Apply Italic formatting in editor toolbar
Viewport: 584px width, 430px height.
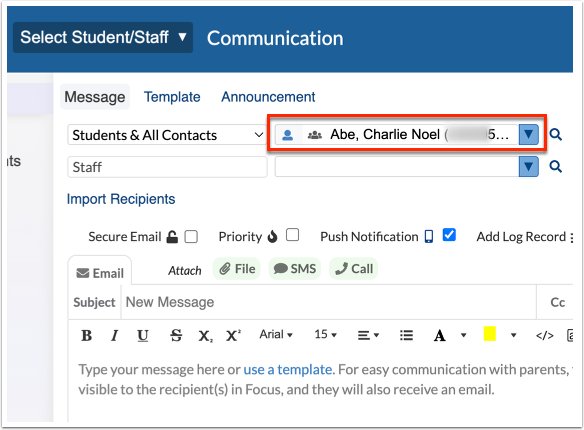click(x=115, y=335)
